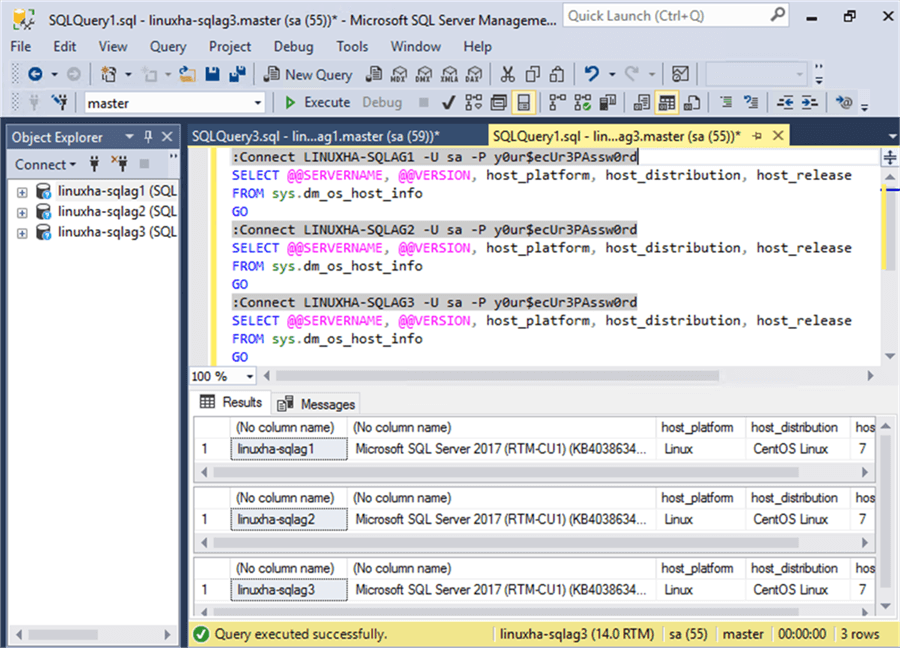
Task: Click the Decrease Indent icon
Action: (785, 102)
